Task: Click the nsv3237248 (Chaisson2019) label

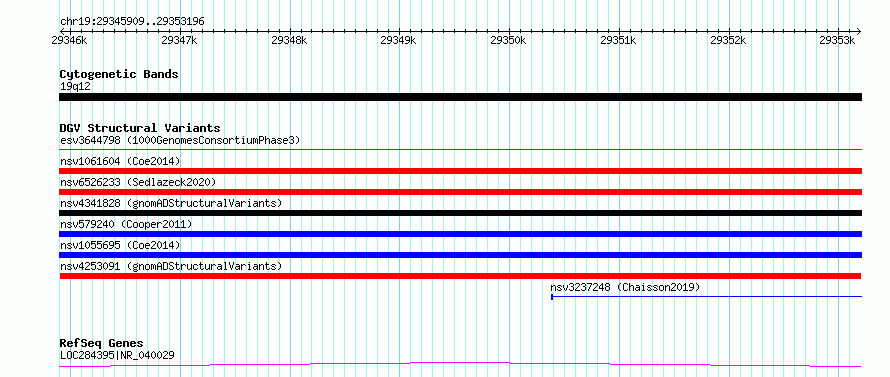Action: [625, 287]
